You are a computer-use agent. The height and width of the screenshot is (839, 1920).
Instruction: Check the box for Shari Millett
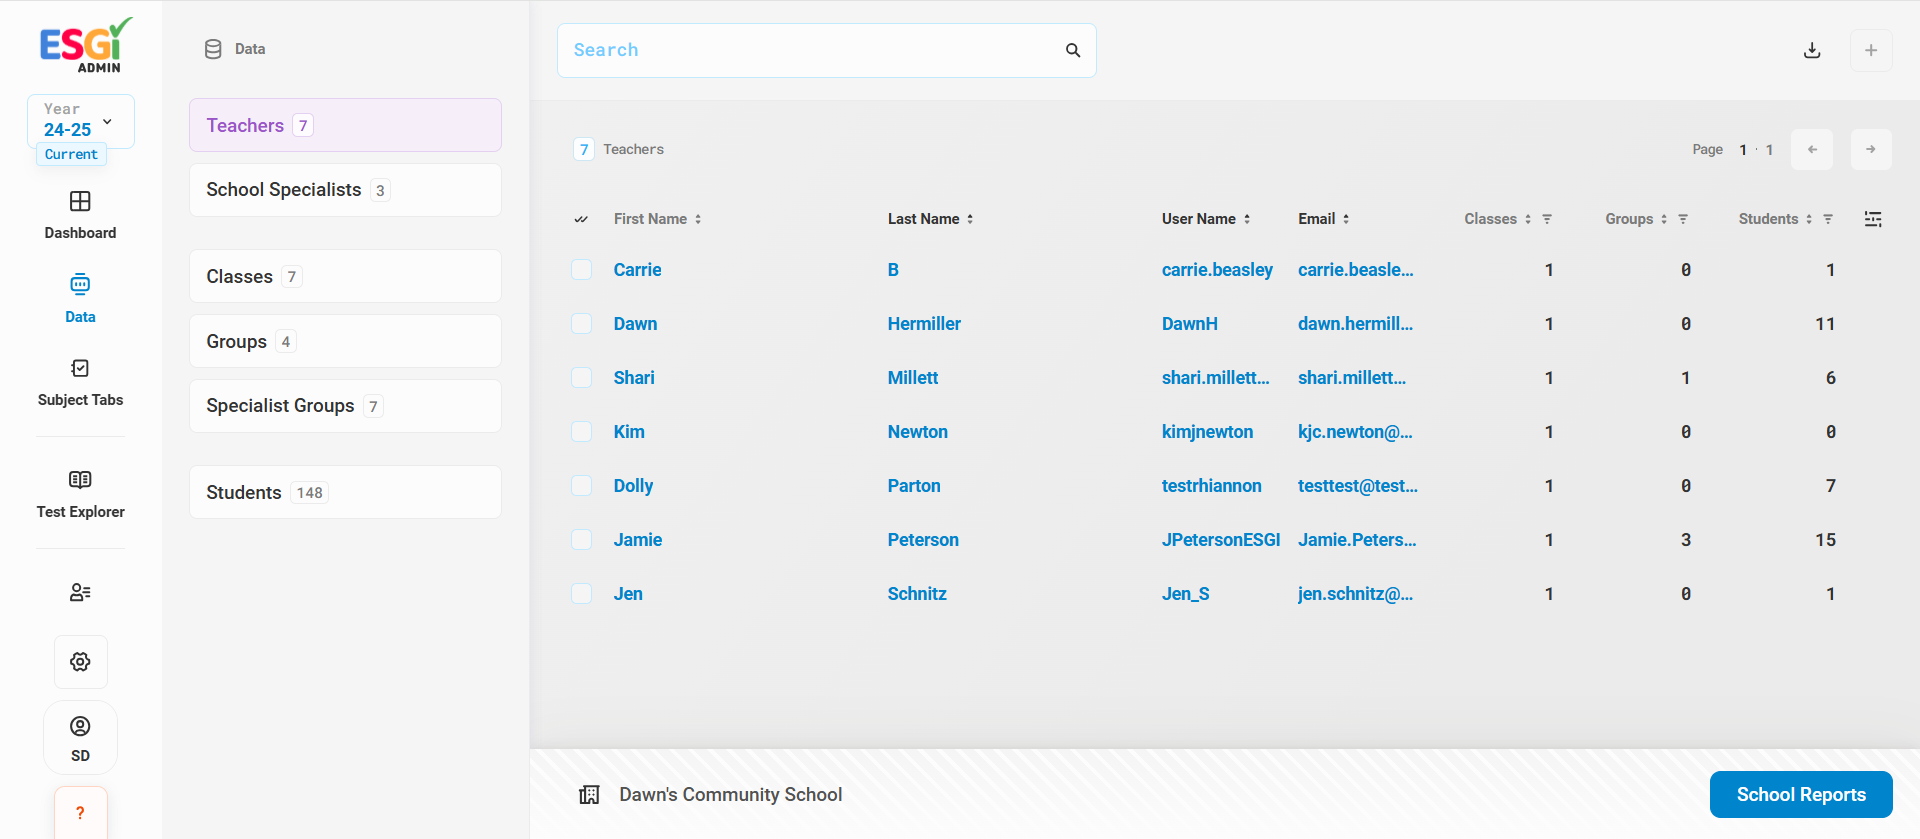(x=581, y=378)
